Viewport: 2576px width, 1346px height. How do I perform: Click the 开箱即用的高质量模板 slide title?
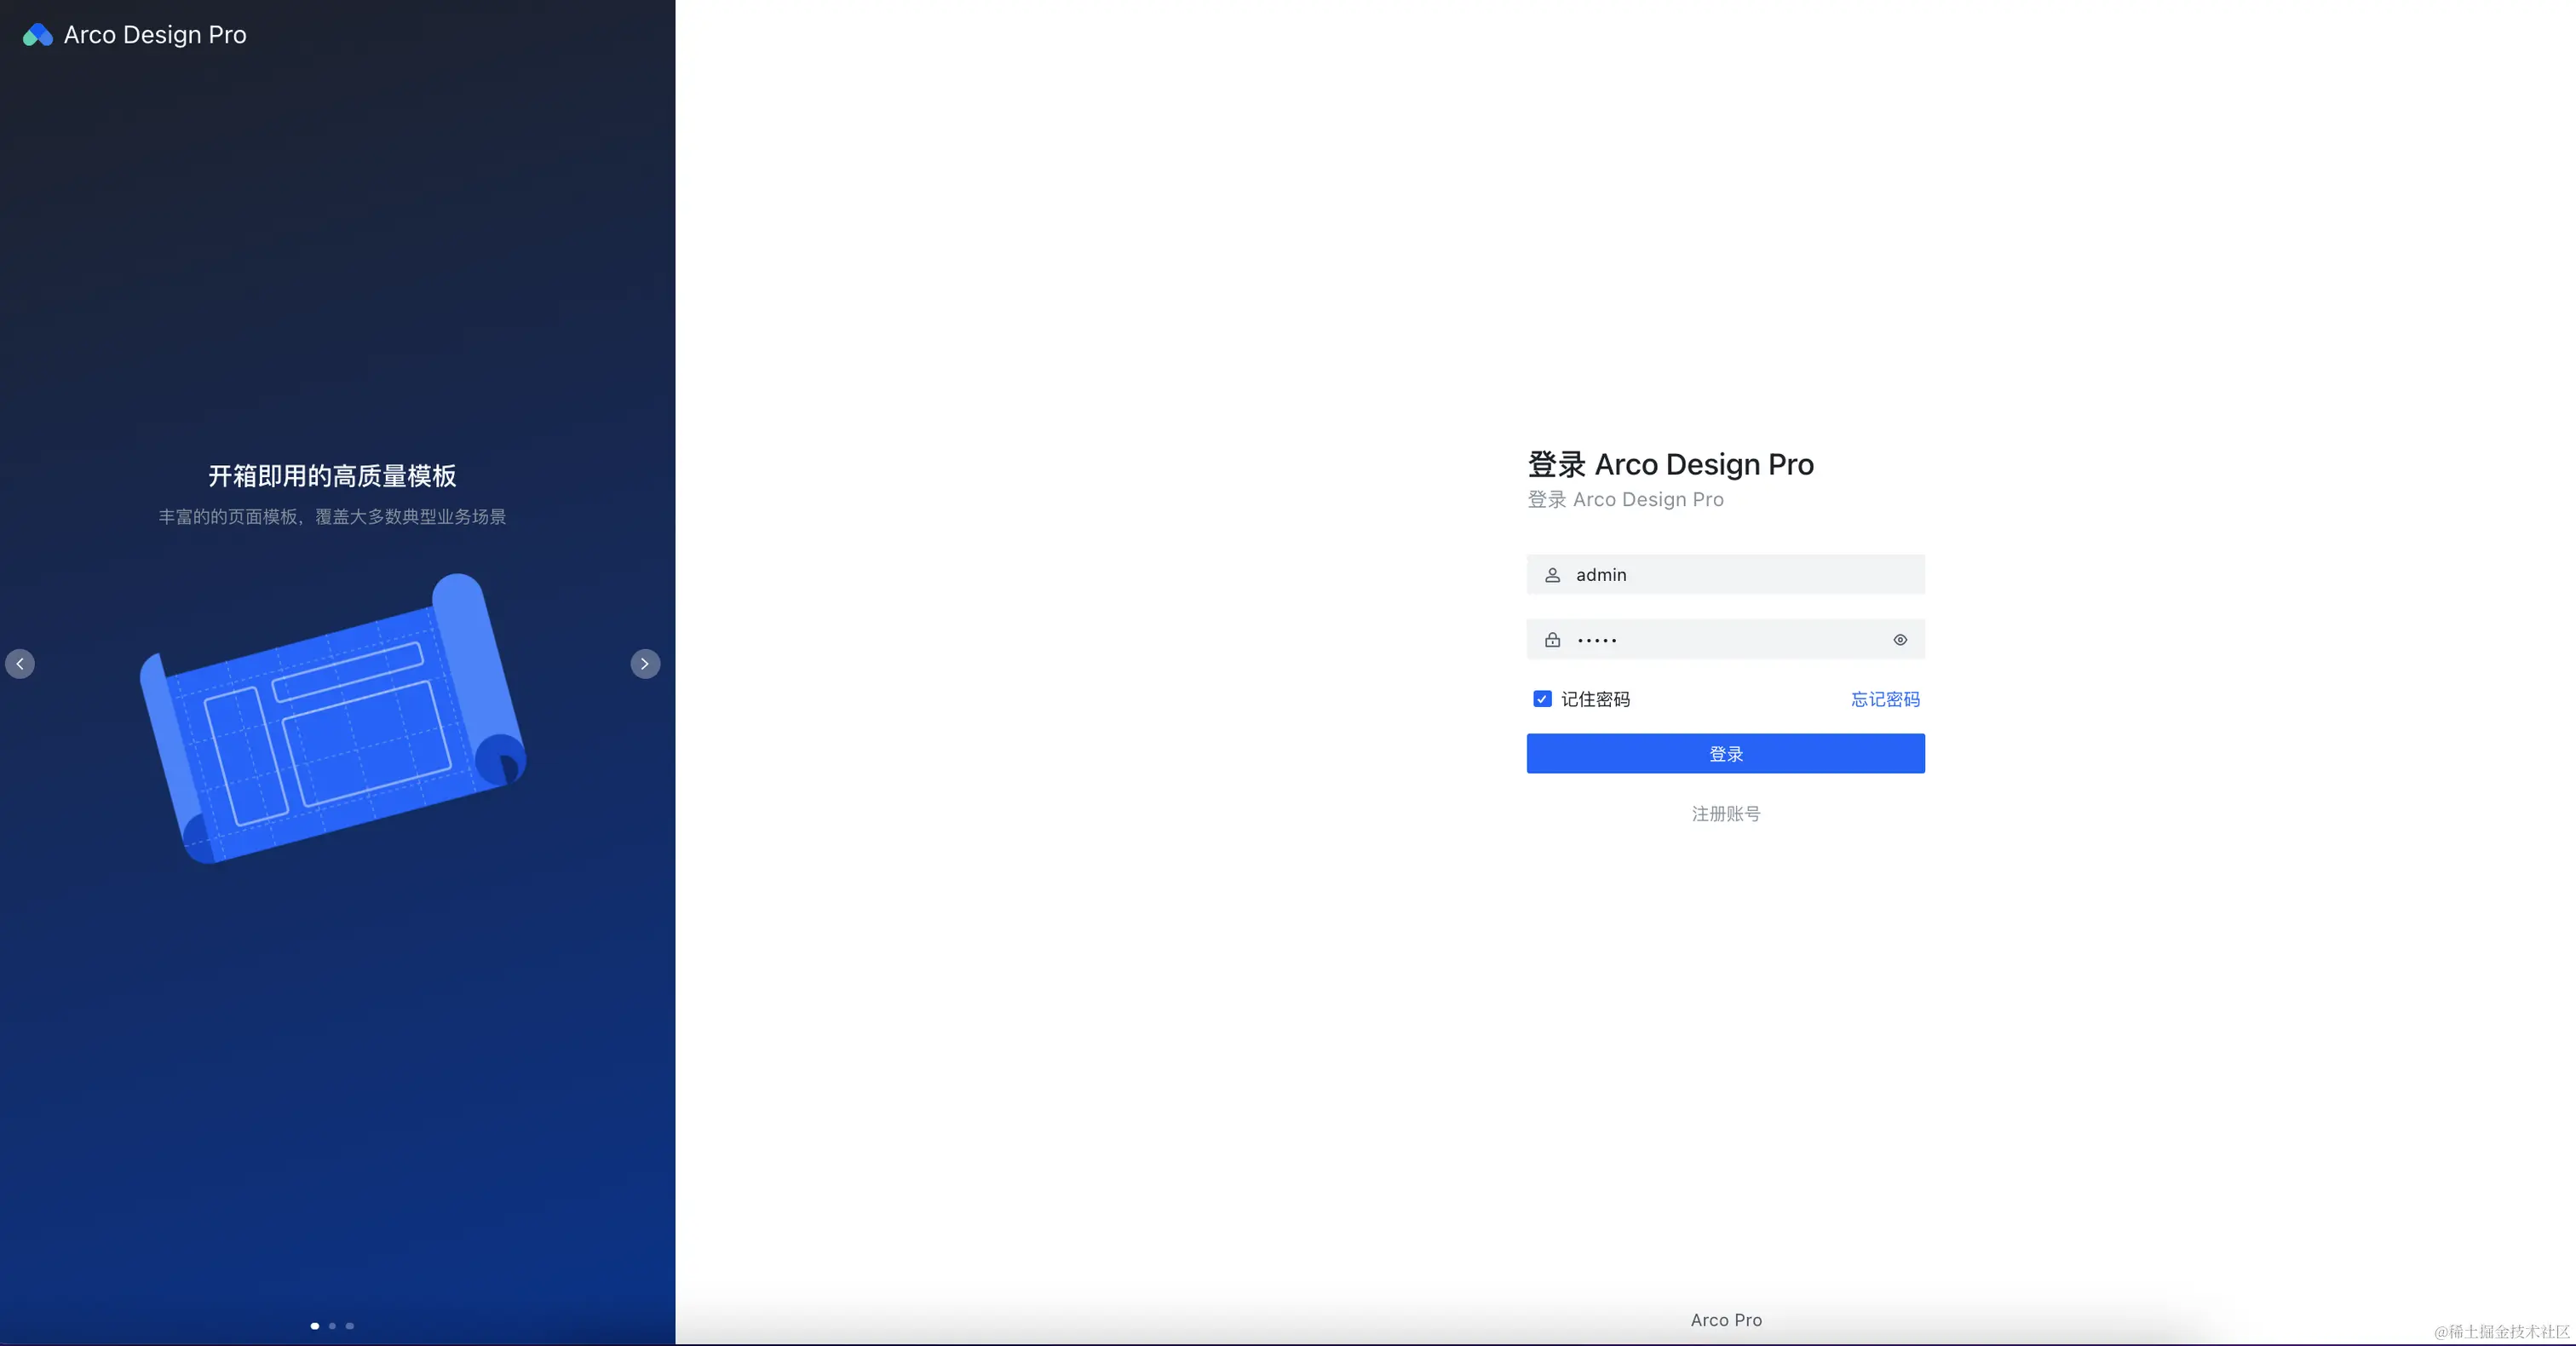click(332, 476)
